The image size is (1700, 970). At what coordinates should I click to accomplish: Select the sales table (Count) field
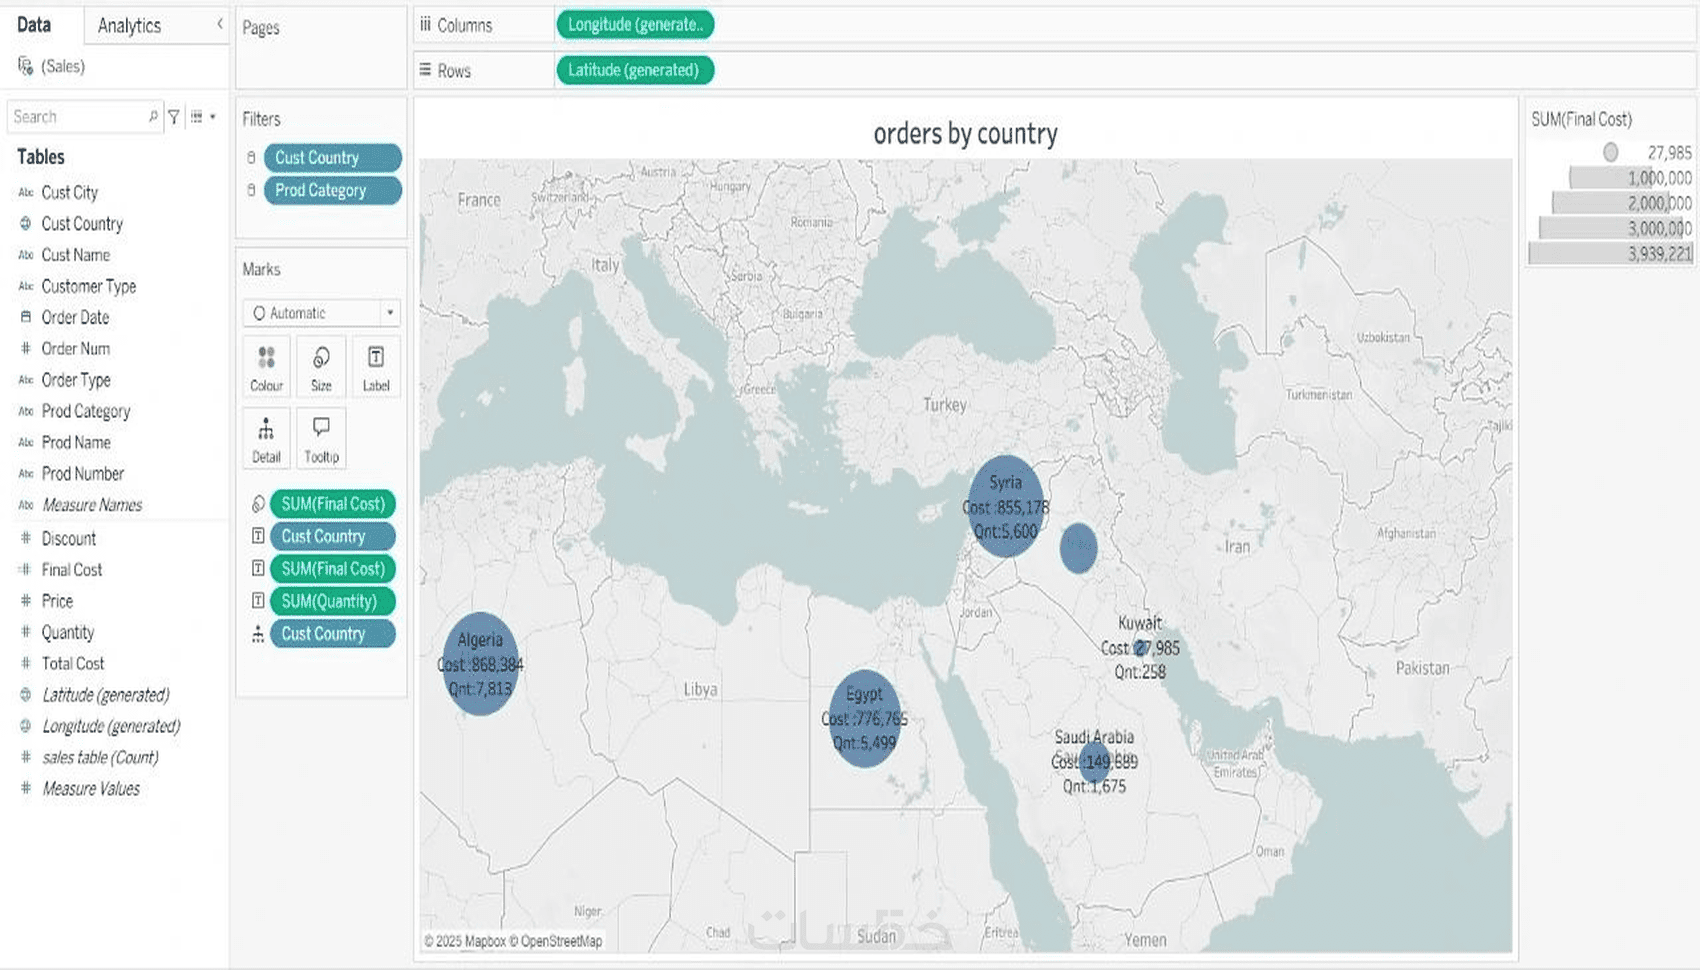(x=100, y=757)
